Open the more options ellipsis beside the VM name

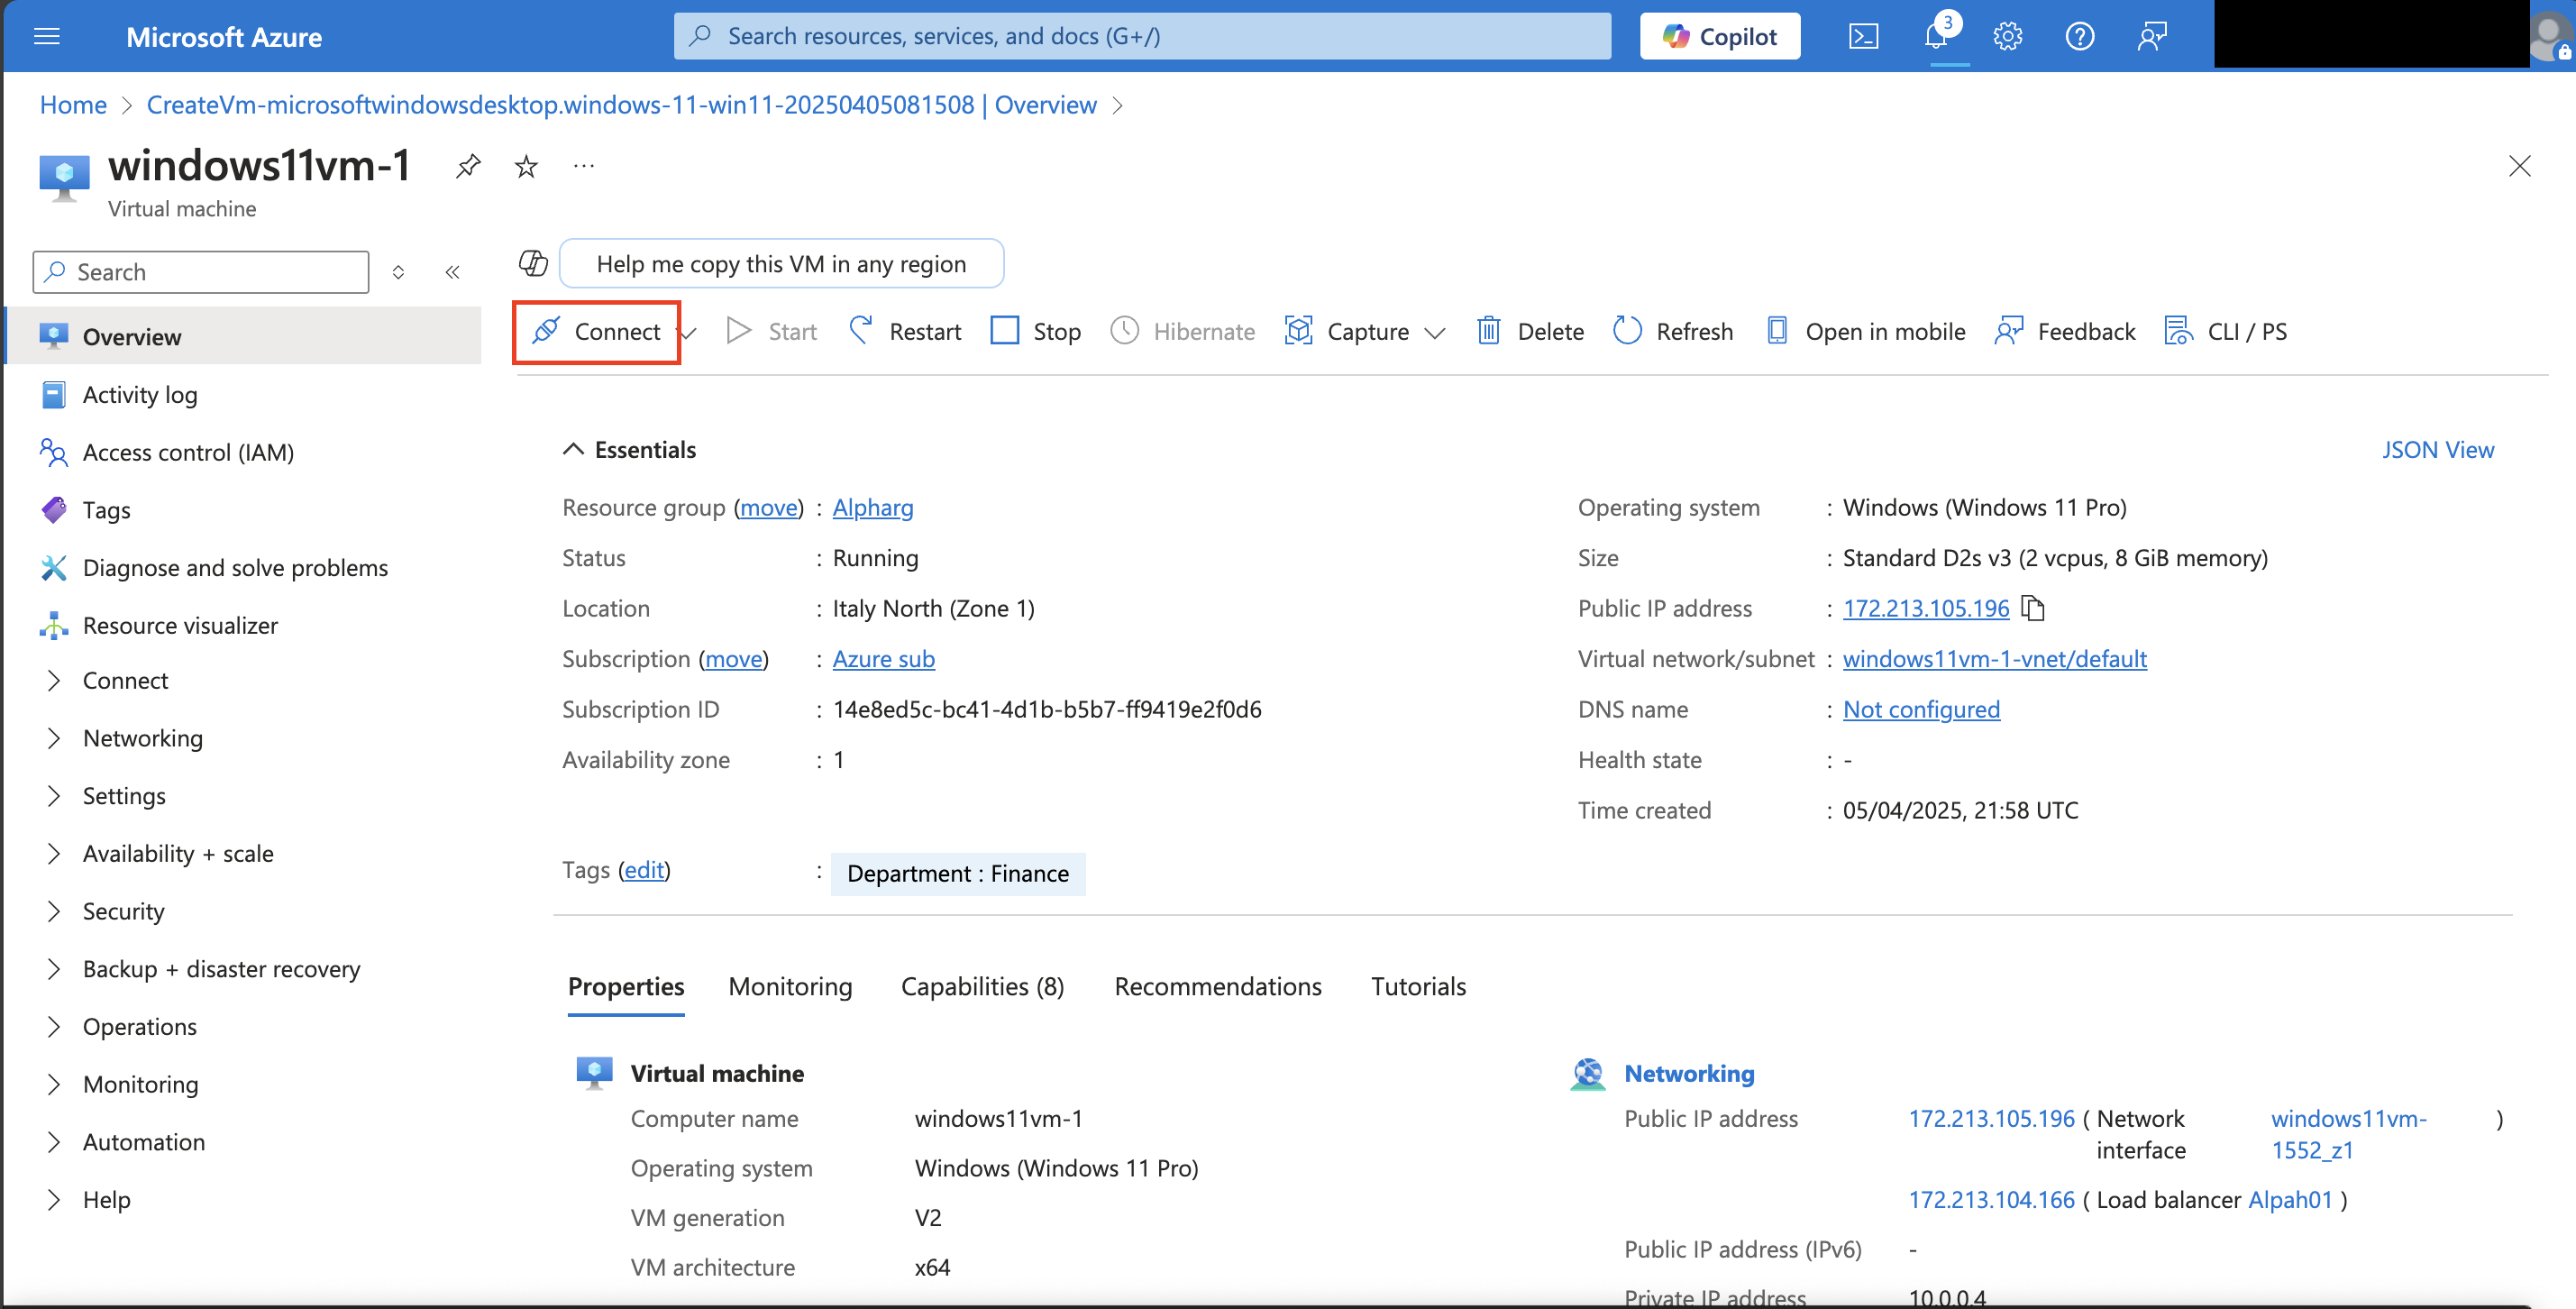tap(584, 166)
